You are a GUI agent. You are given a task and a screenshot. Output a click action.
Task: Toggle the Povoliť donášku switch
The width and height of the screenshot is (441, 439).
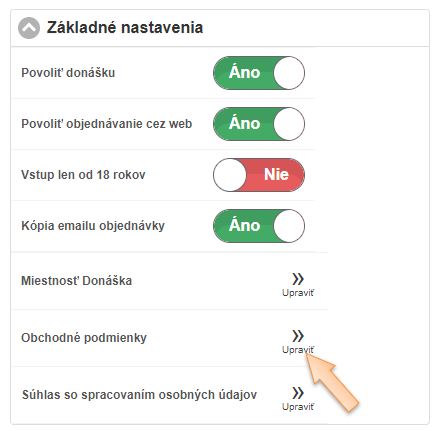coord(259,73)
